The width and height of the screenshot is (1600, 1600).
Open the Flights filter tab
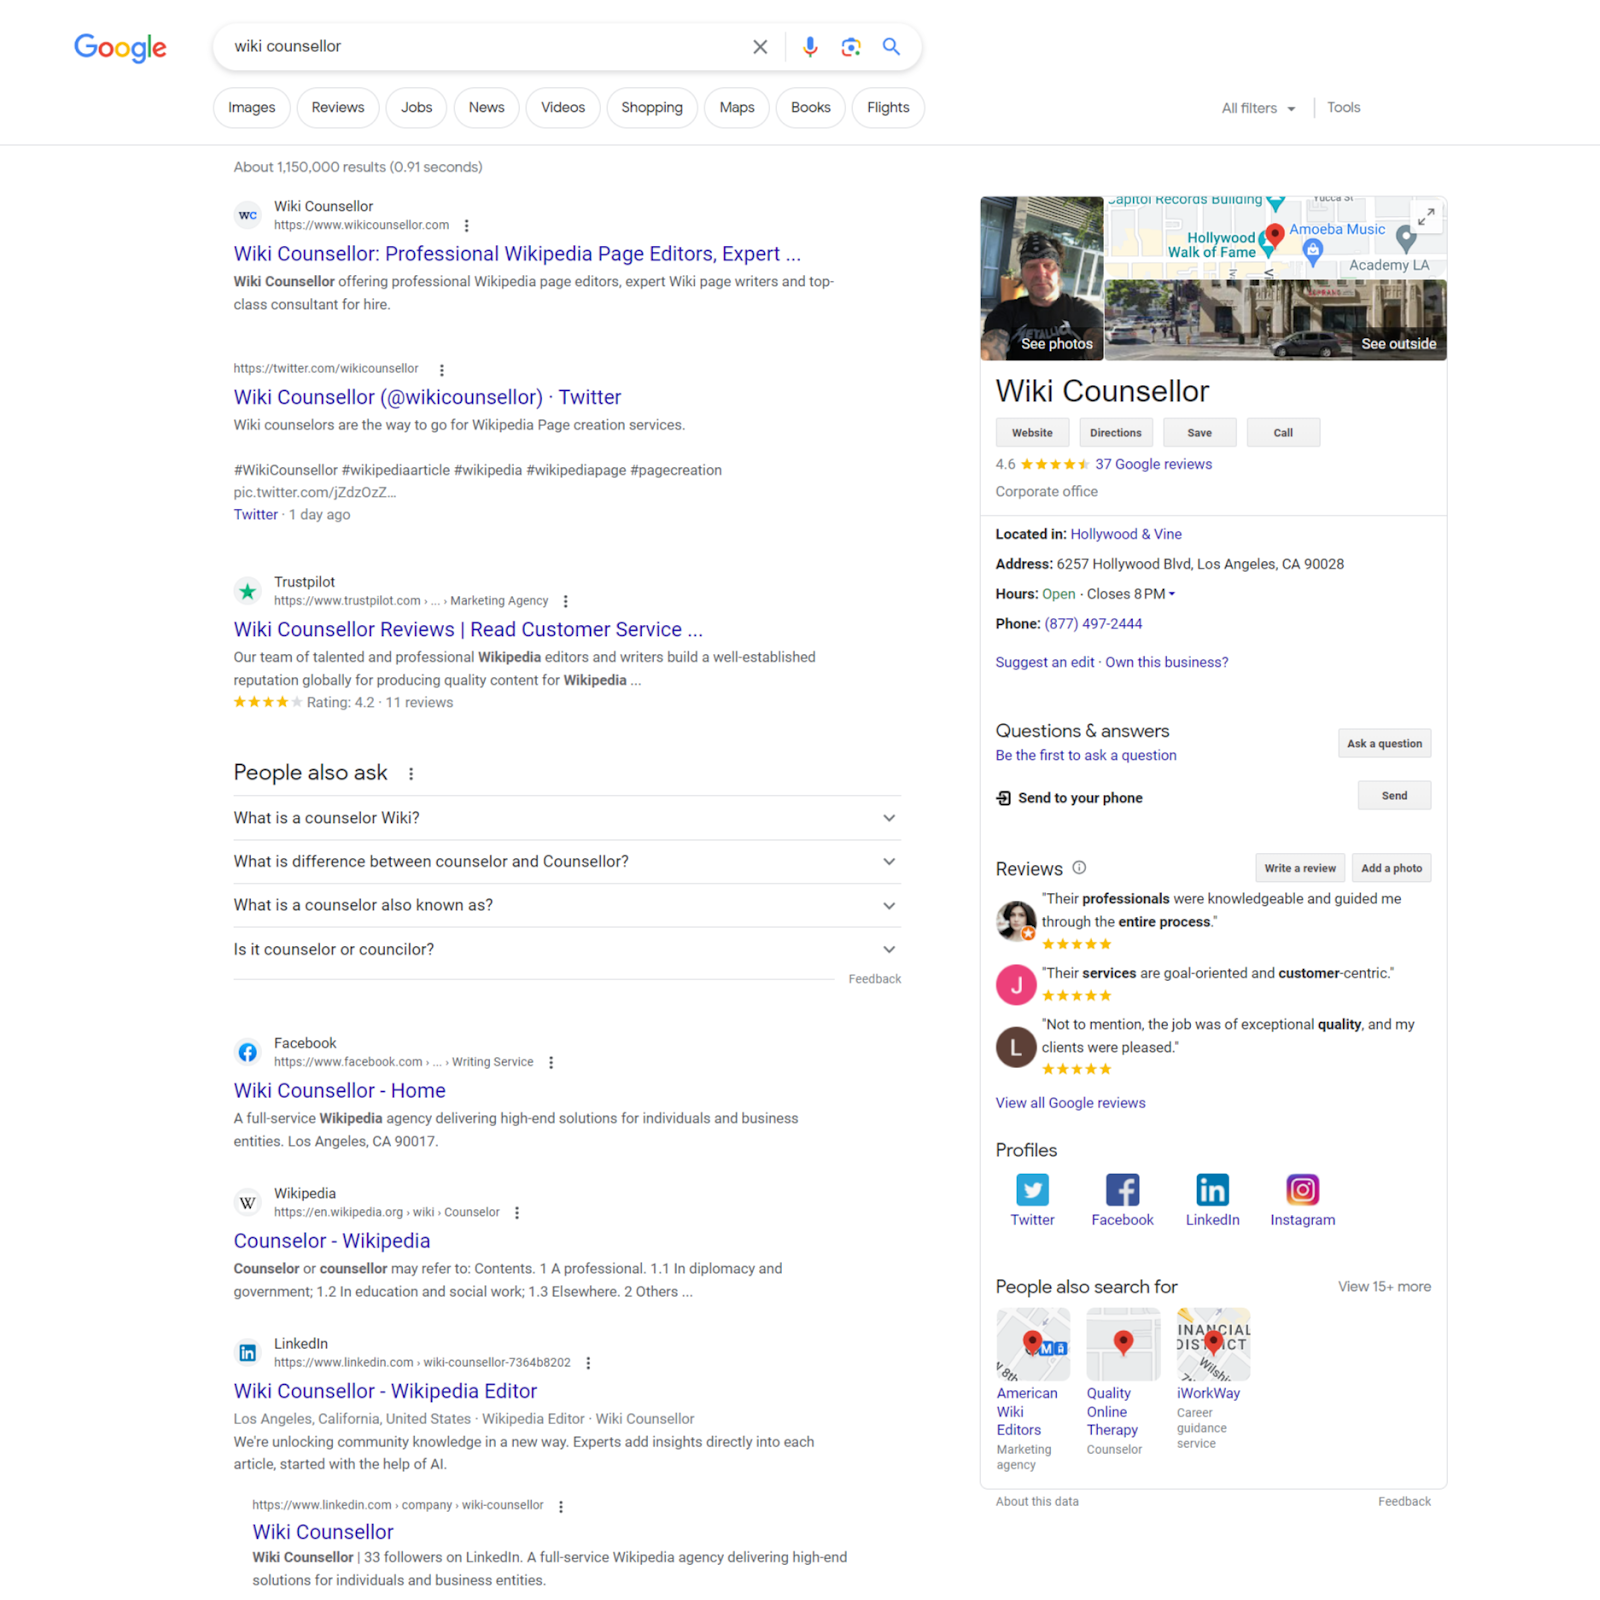pyautogui.click(x=888, y=108)
